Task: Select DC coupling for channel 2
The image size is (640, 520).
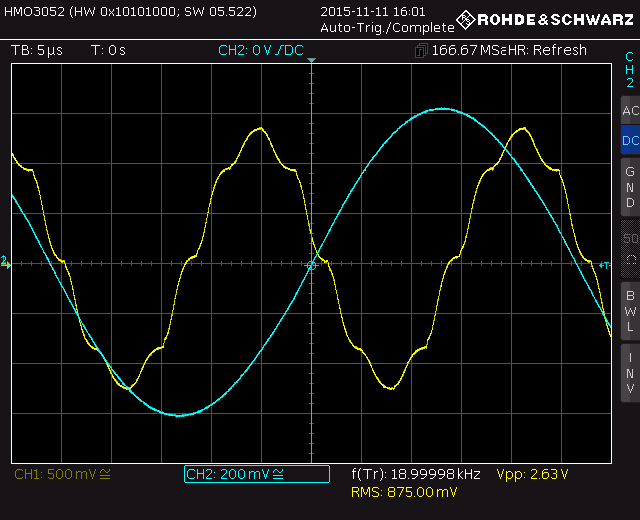Action: tap(629, 141)
